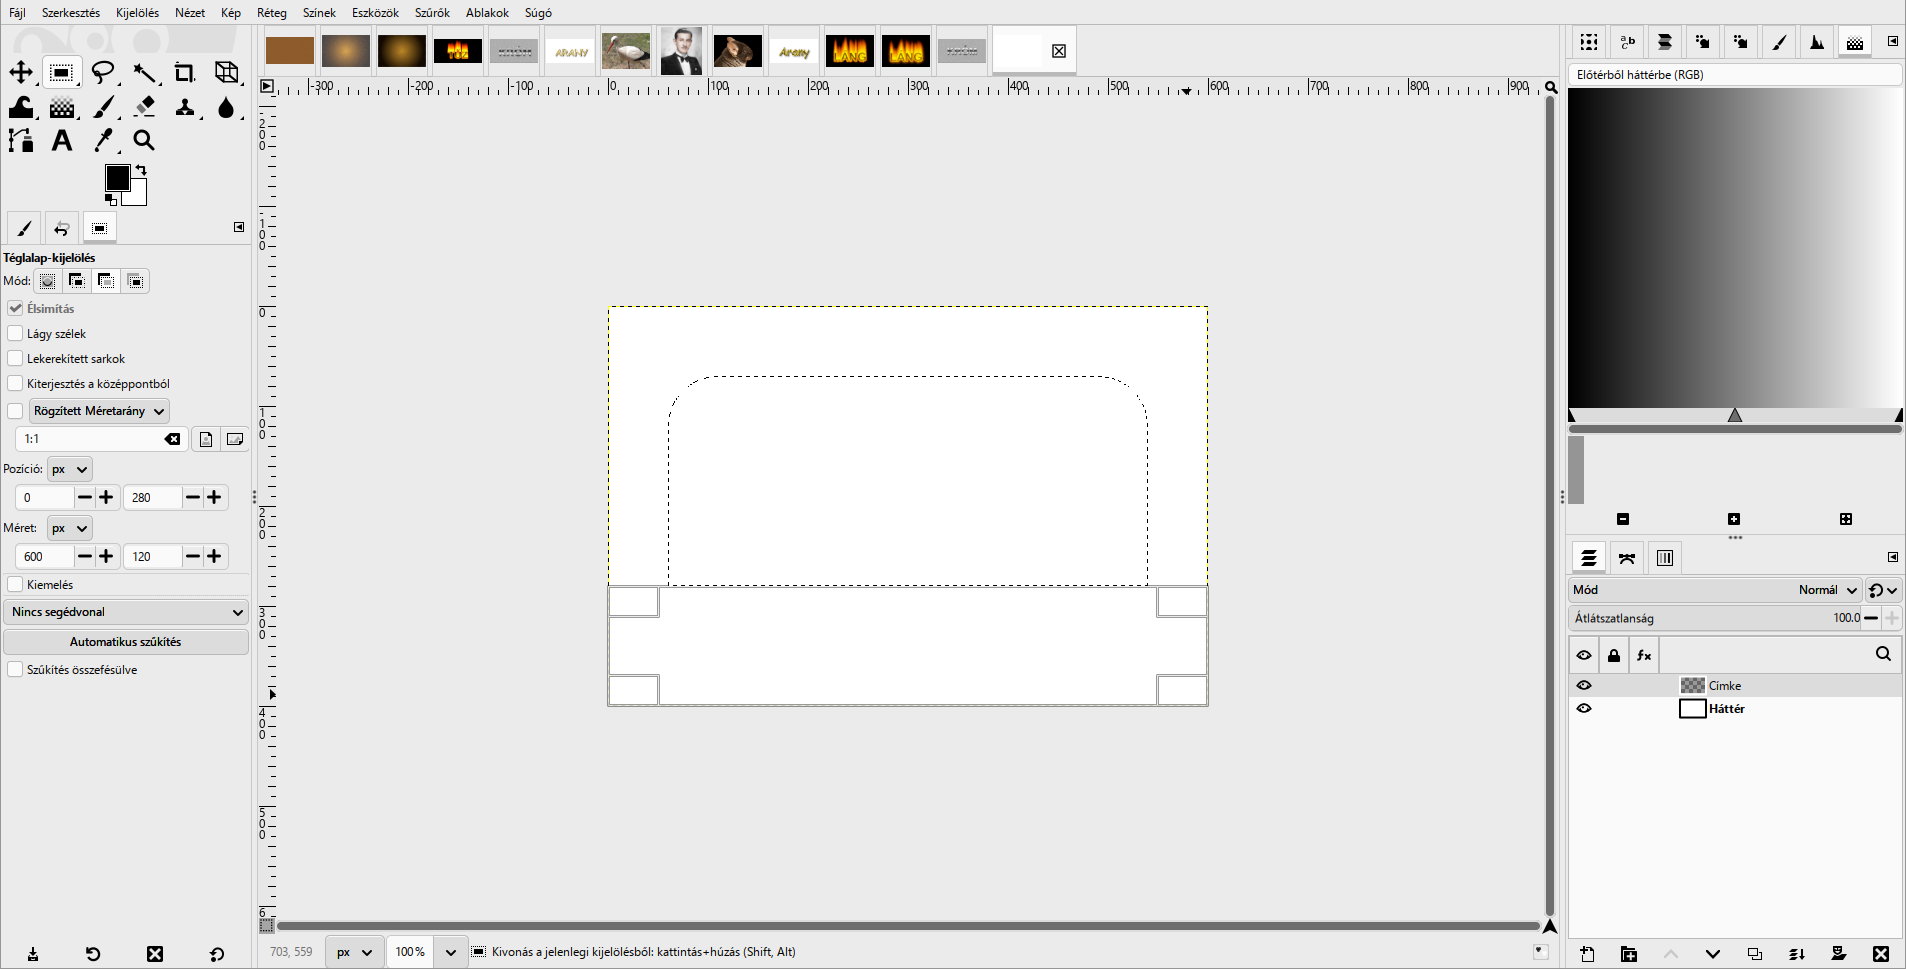
Task: Open the Pozíció unit dropdown
Action: pyautogui.click(x=69, y=469)
